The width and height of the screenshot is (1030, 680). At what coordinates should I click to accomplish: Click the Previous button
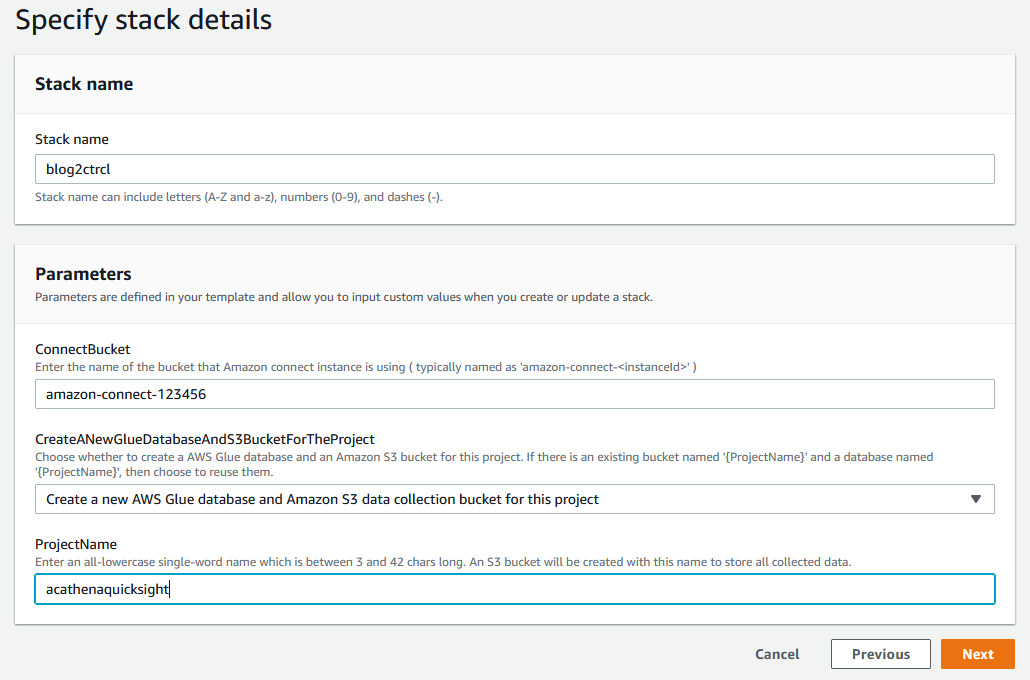880,654
